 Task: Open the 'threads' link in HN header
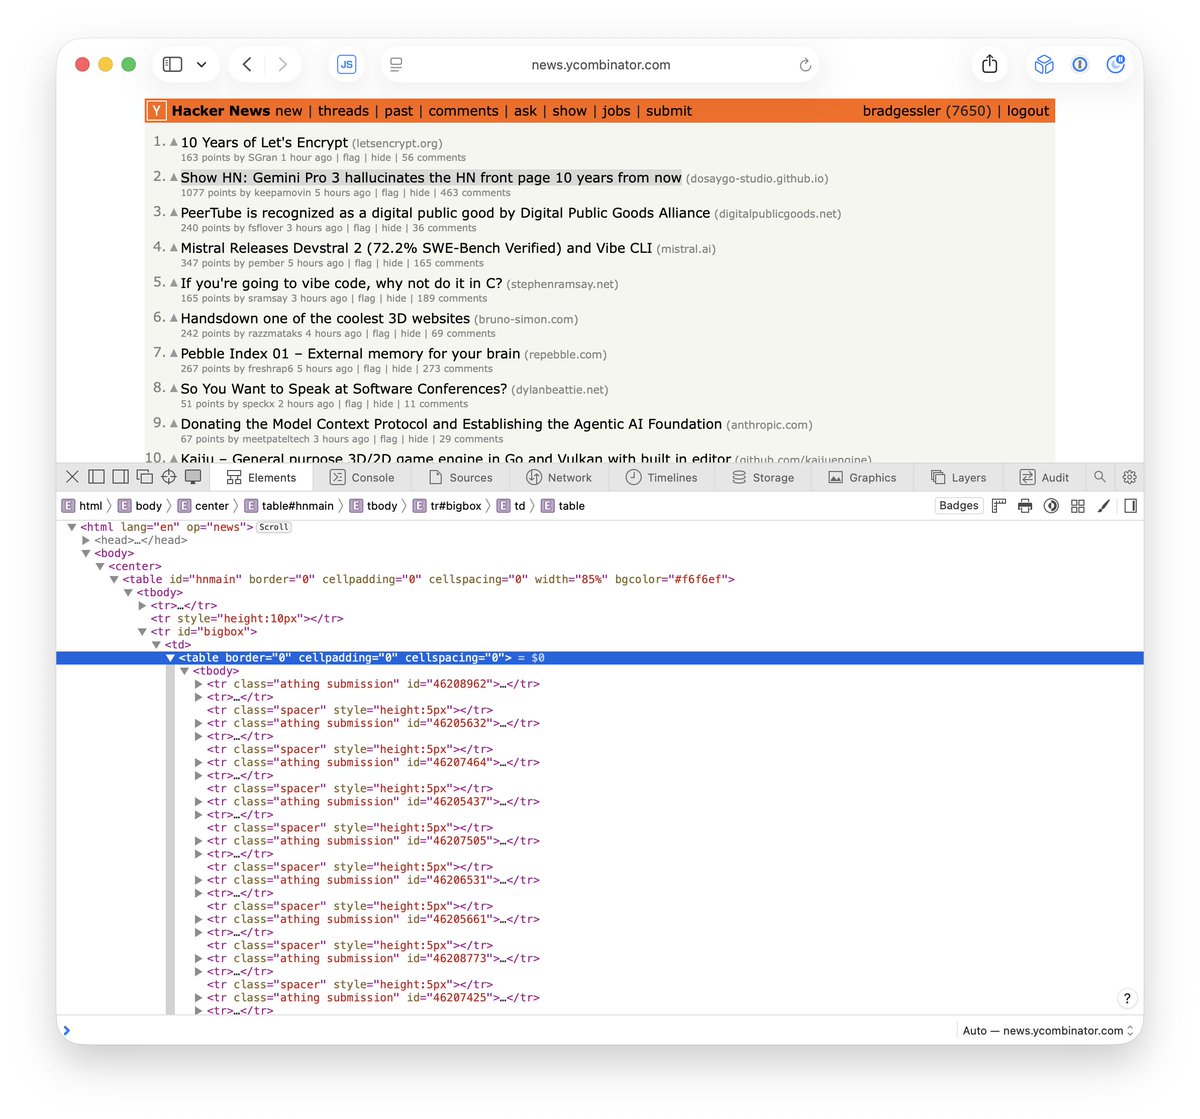click(x=343, y=111)
